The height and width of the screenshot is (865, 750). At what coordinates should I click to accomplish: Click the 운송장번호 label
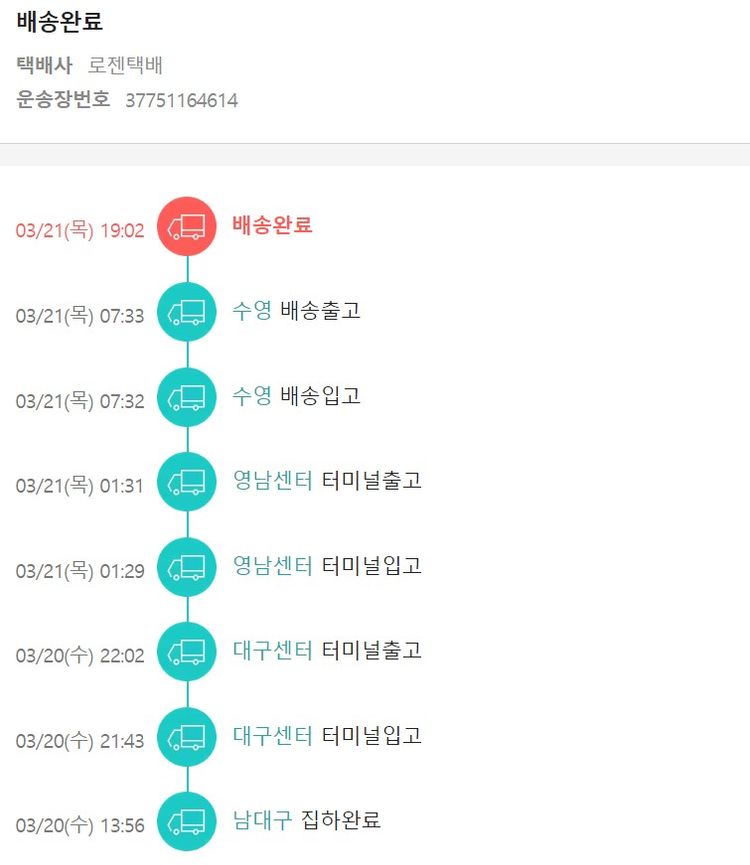click(x=63, y=100)
